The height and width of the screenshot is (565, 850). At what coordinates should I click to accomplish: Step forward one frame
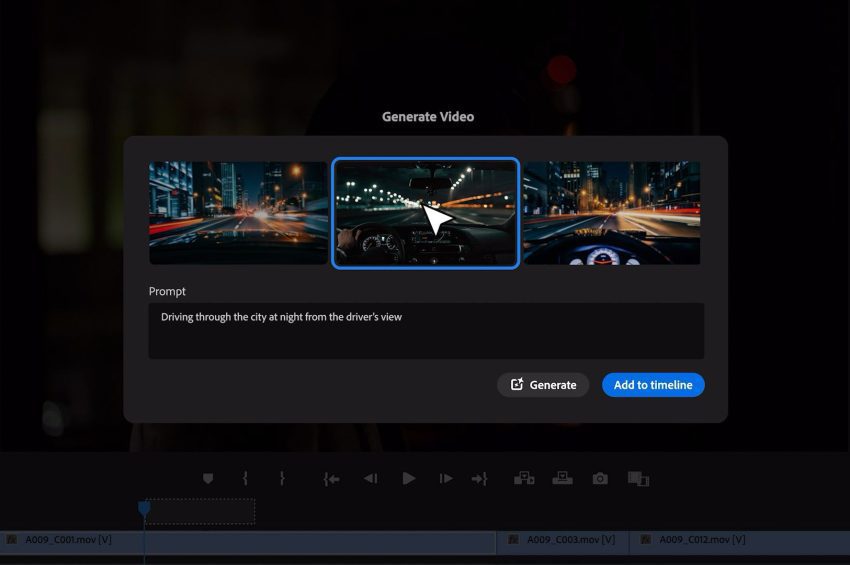[446, 479]
